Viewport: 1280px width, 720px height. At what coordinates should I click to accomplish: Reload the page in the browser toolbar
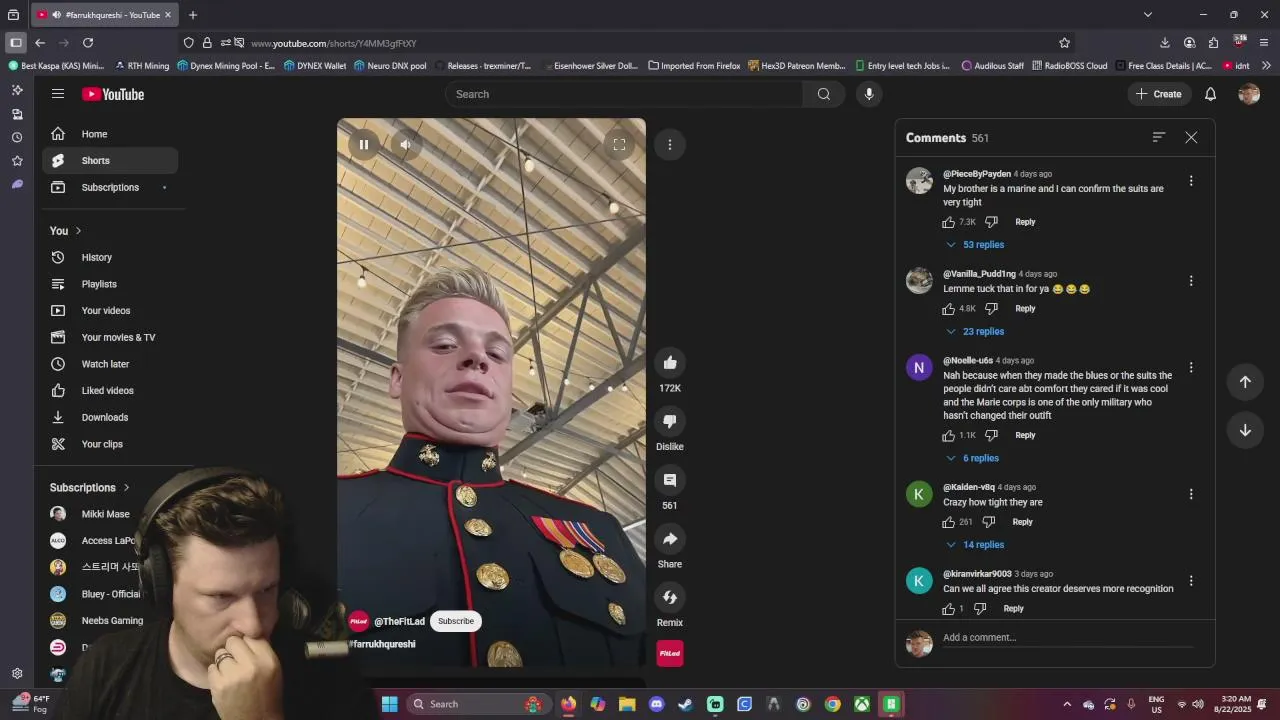click(x=88, y=43)
